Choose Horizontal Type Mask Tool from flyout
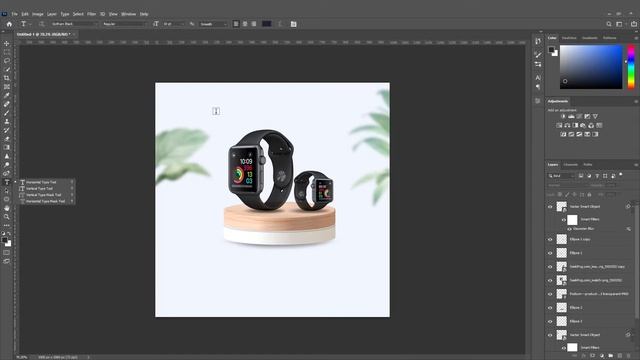 [46, 201]
